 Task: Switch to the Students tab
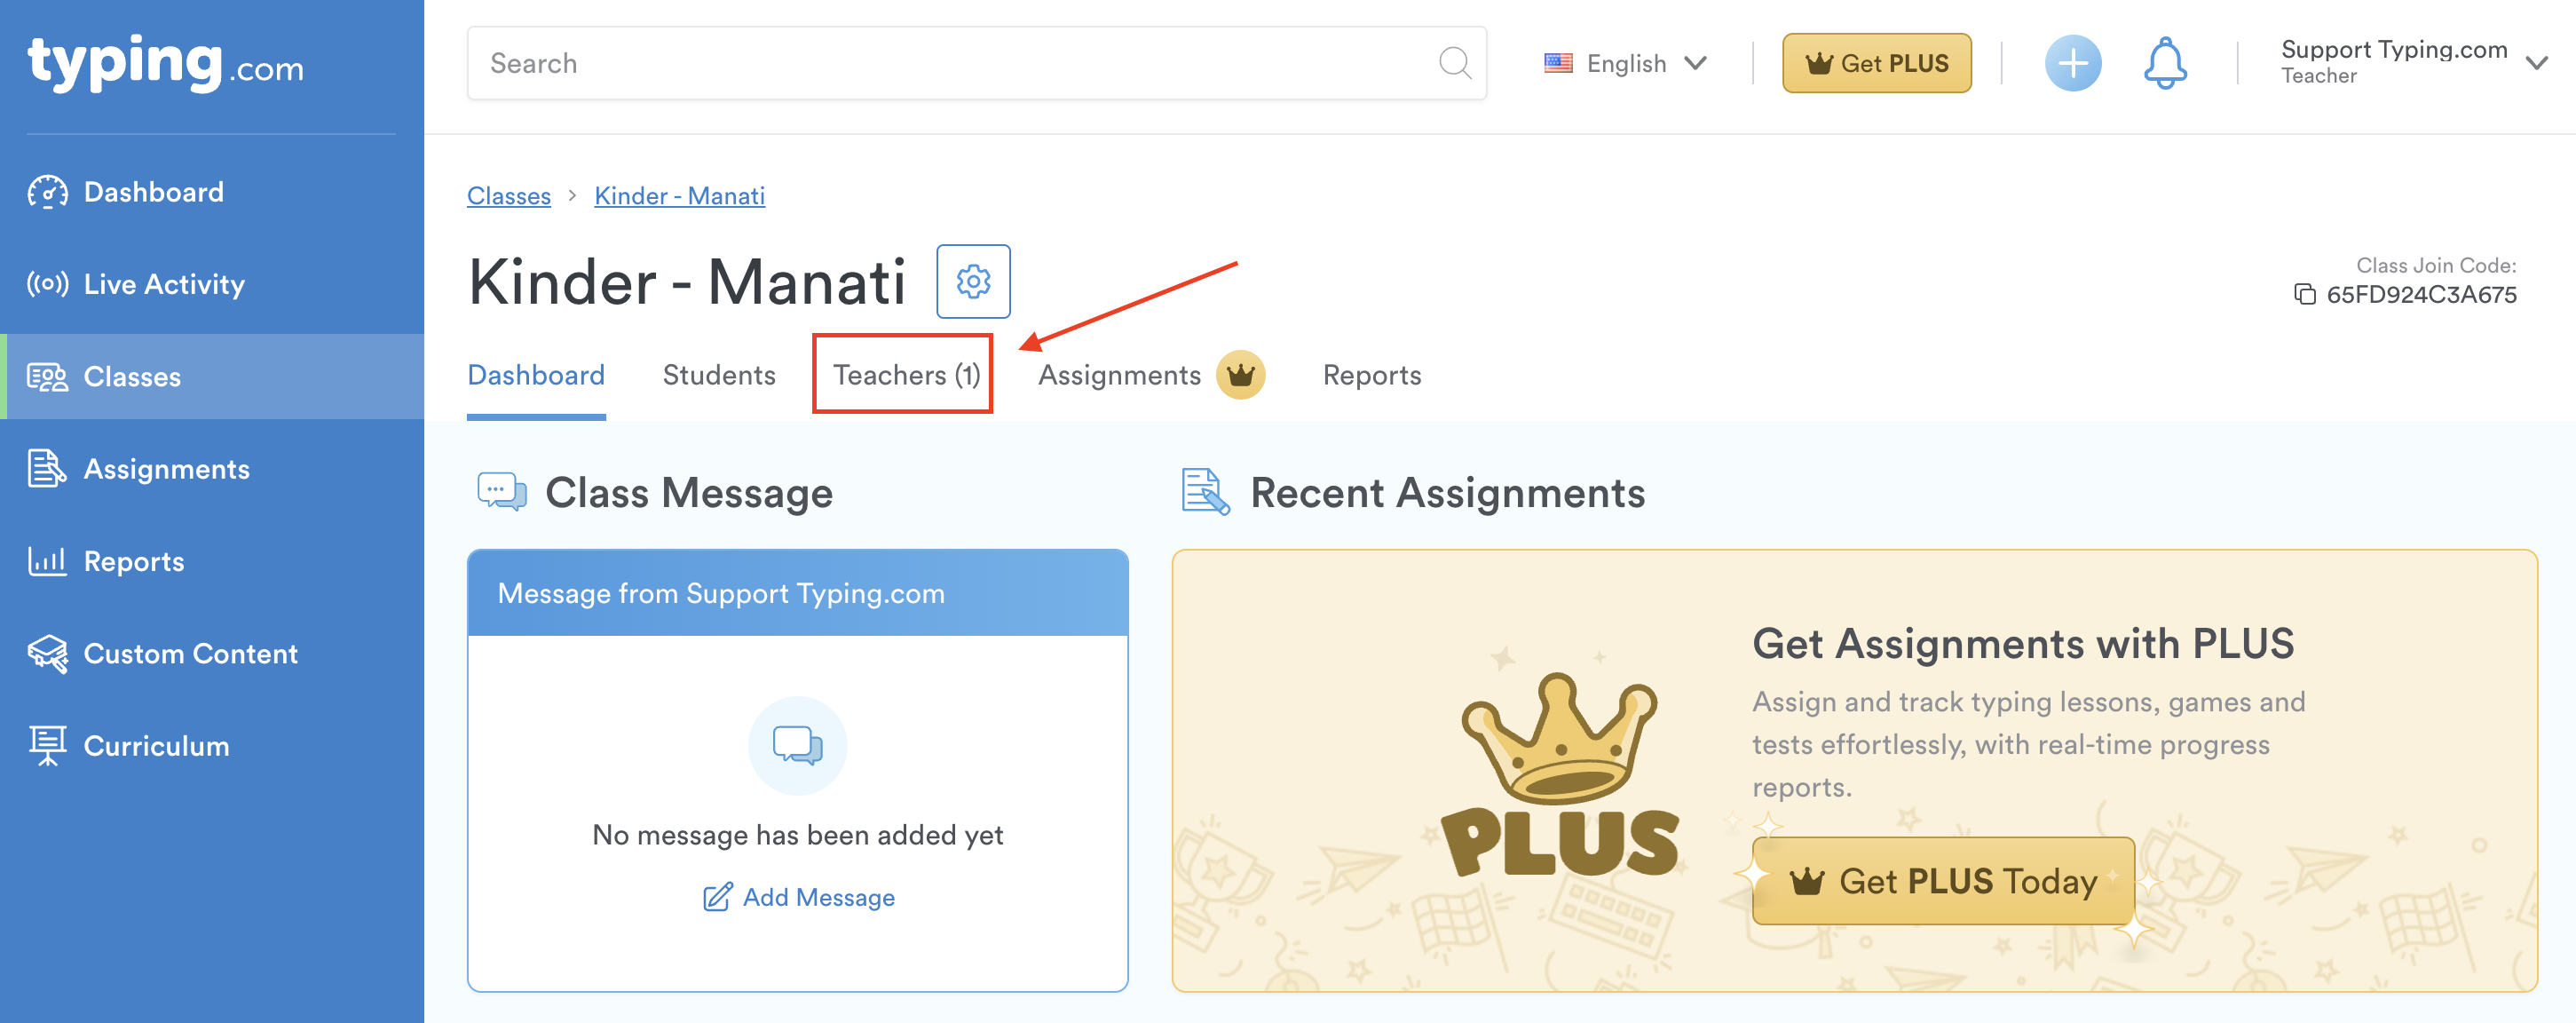pos(718,375)
